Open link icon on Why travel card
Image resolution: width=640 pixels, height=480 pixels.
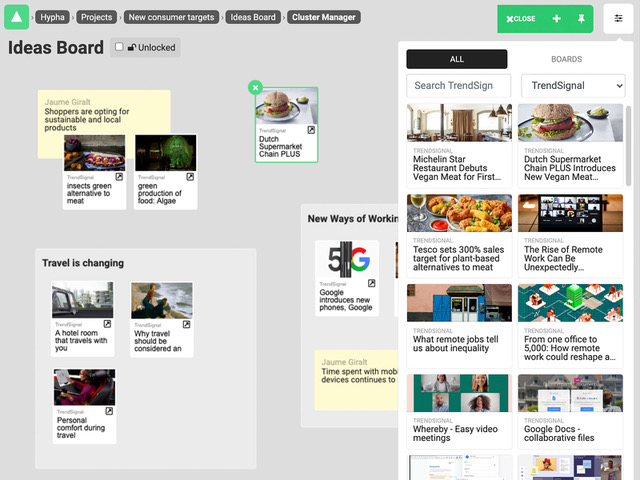click(187, 324)
